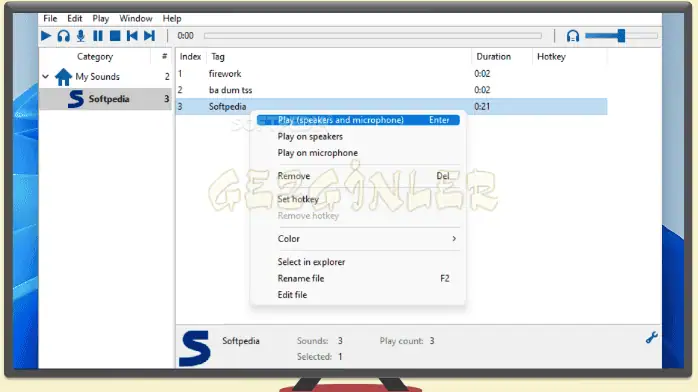
Task: Click the Play count value in info panel
Action: pos(432,341)
